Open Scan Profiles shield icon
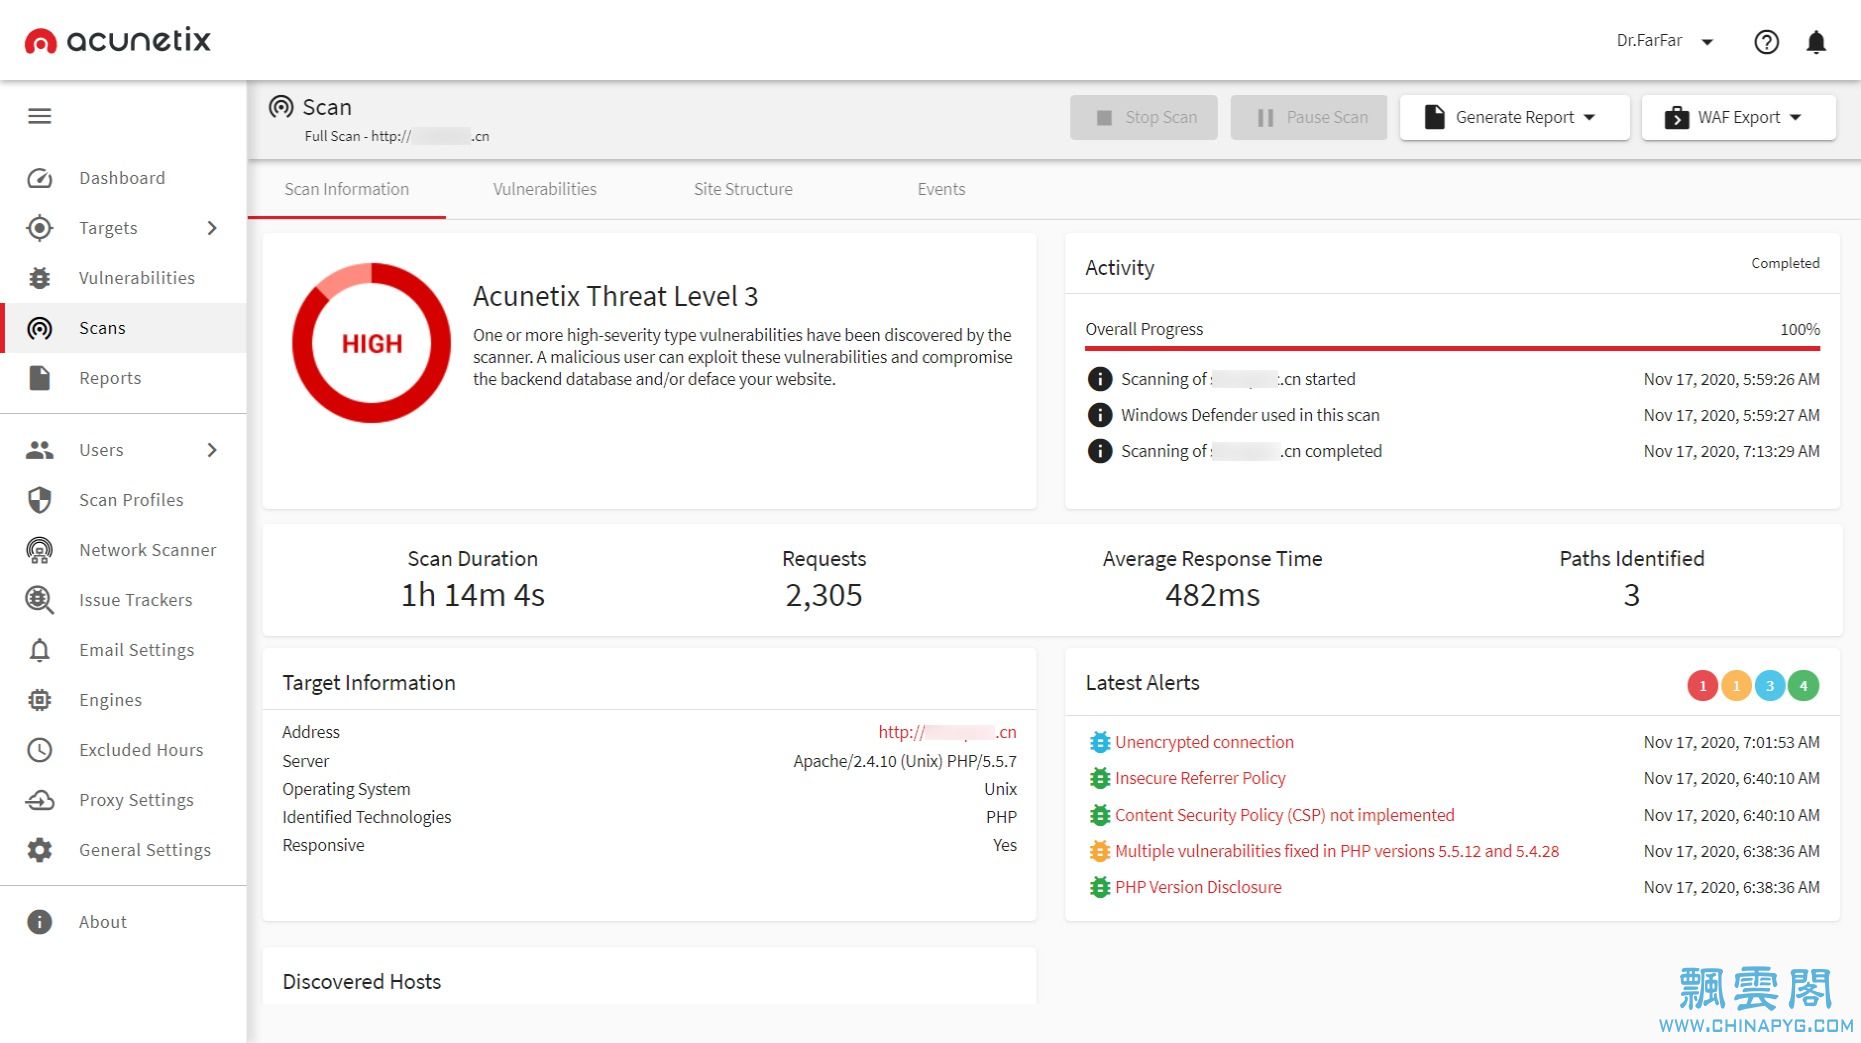 40,500
